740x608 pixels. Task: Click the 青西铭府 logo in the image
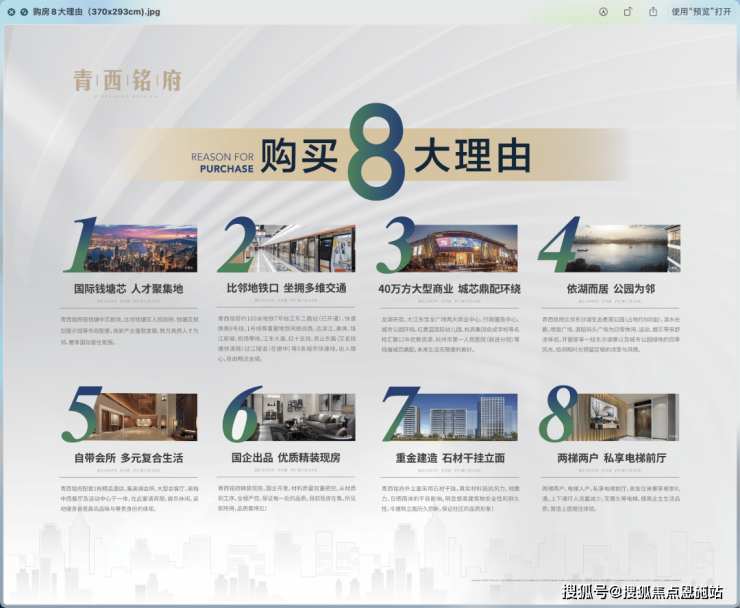127,81
